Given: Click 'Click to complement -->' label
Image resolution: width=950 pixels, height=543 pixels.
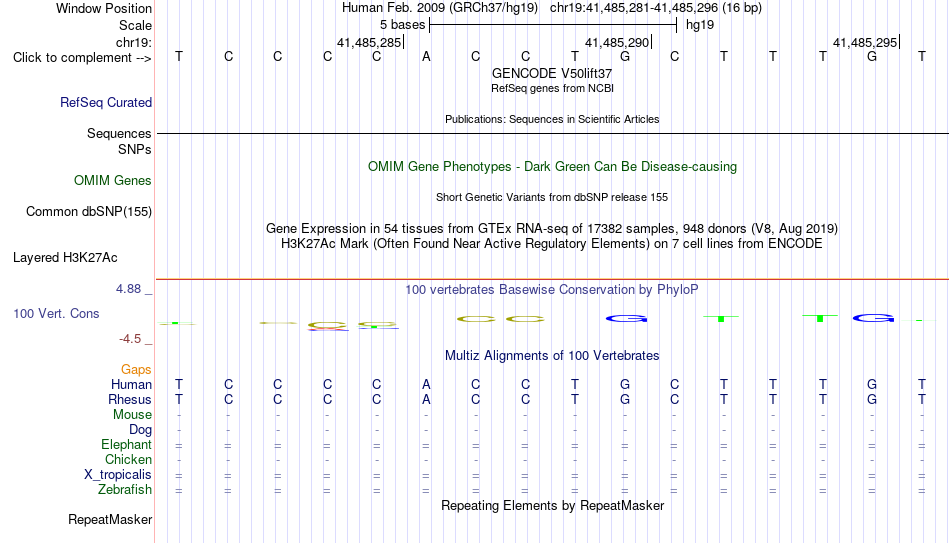Looking at the screenshot, I should pyautogui.click(x=82, y=58).
